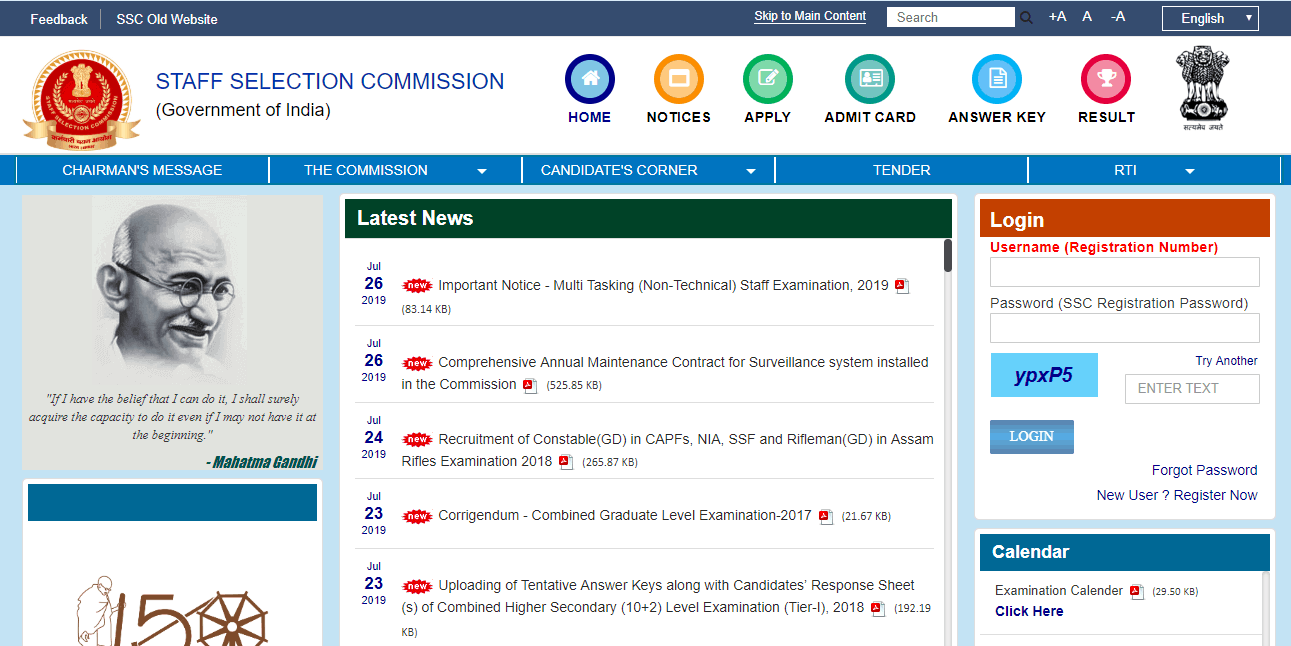Click the search magnifier icon
1291x646 pixels.
1026,18
